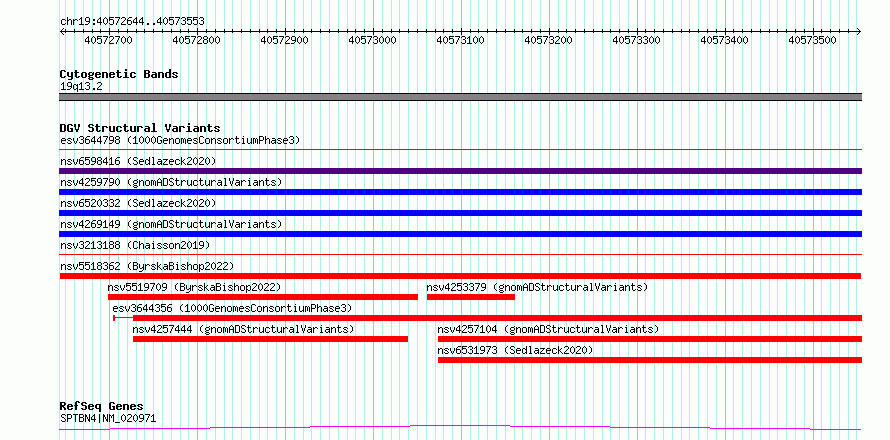The height and width of the screenshot is (440, 890).
Task: Open the SPTBN4|NM_020971 gene label
Action: (108, 419)
